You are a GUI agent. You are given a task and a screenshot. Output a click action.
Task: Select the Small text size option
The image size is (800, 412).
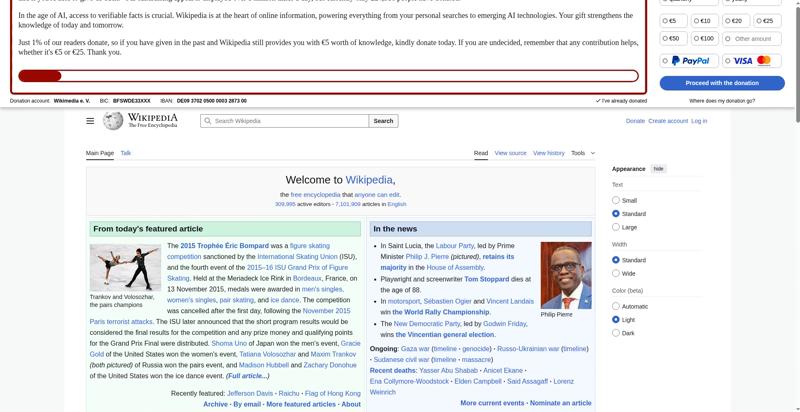[616, 200]
